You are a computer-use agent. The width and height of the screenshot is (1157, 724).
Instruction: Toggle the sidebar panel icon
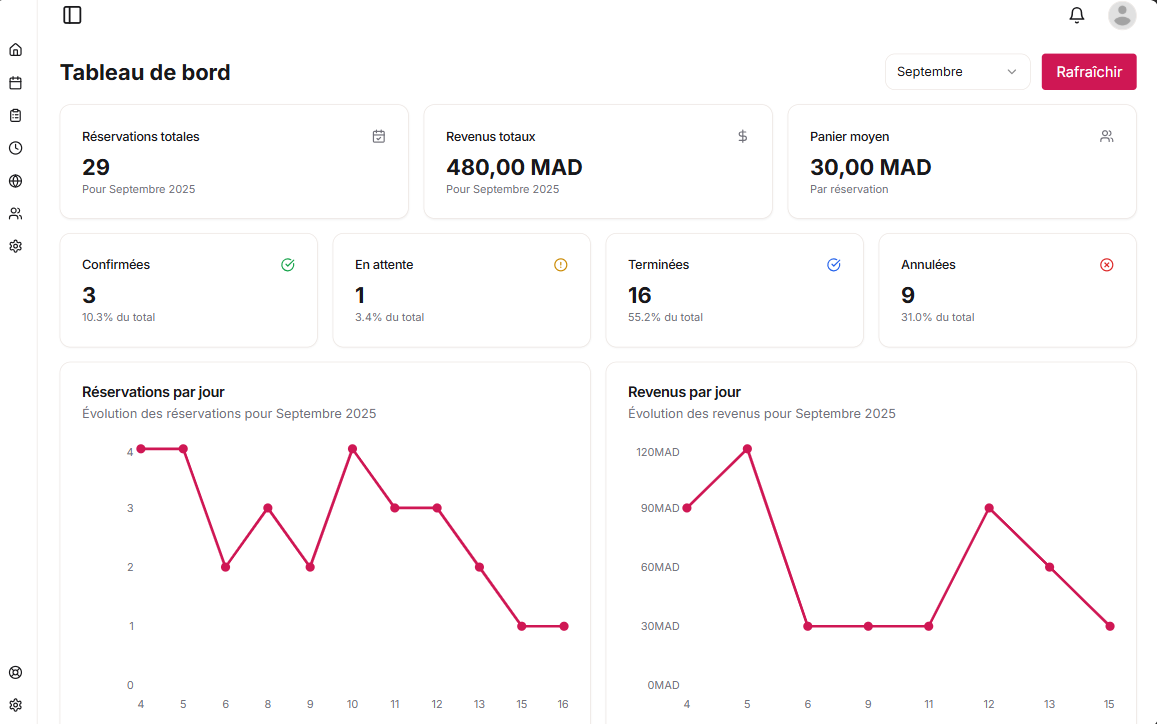click(72, 15)
